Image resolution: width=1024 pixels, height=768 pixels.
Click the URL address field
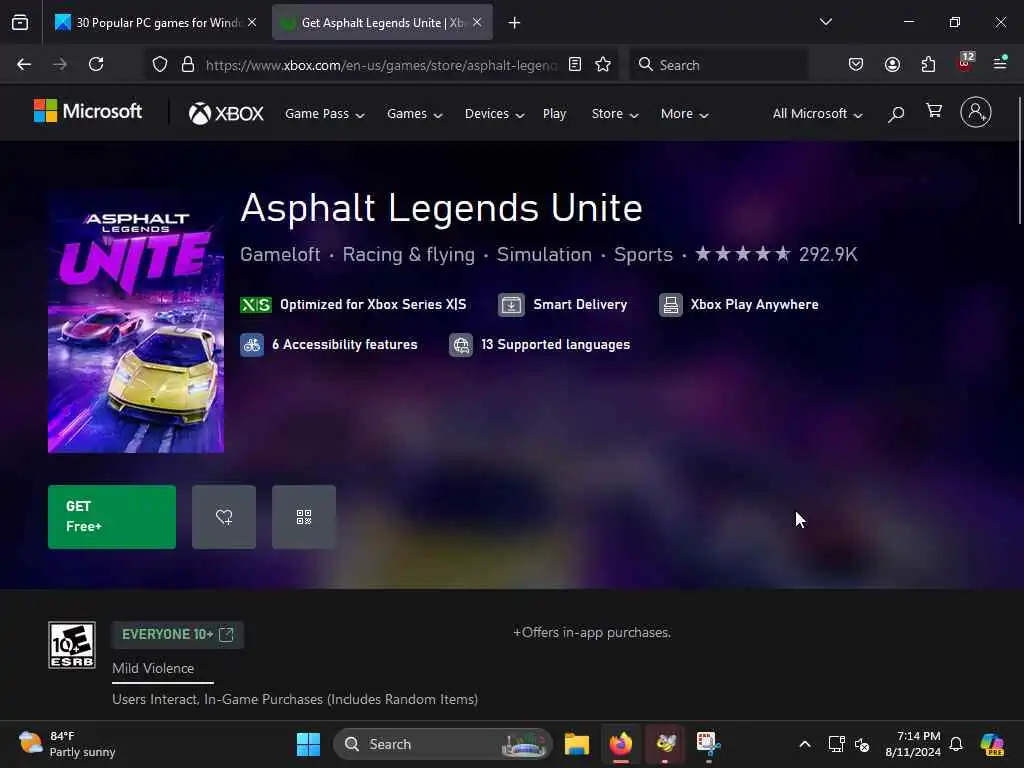(x=381, y=65)
